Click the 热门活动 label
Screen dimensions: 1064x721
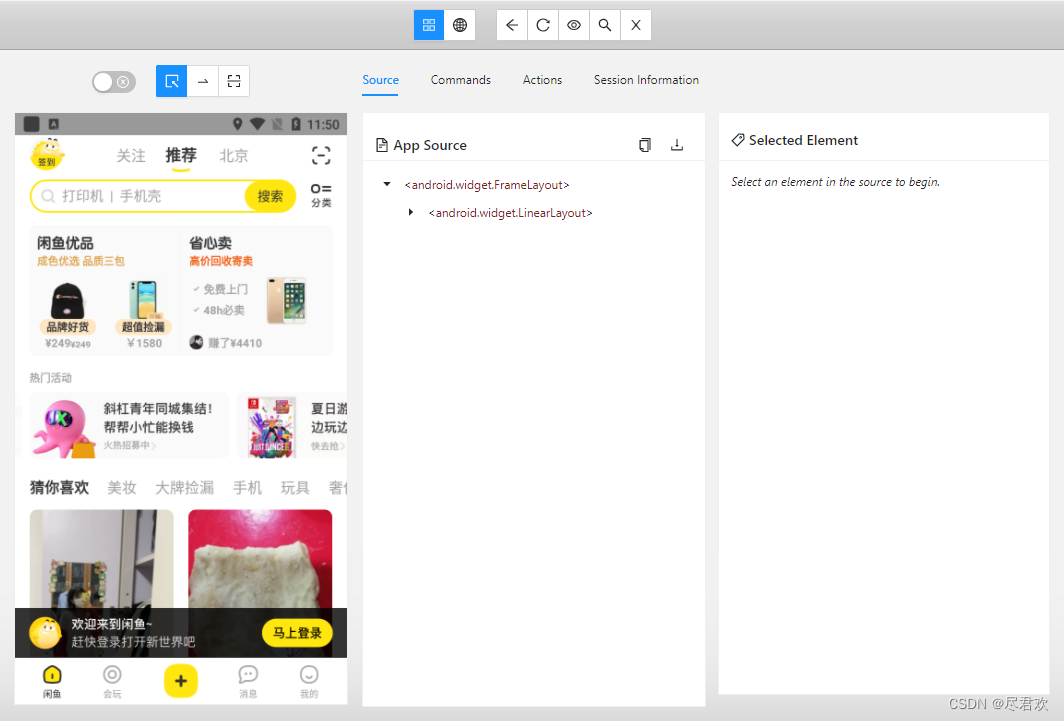pyautogui.click(x=50, y=378)
